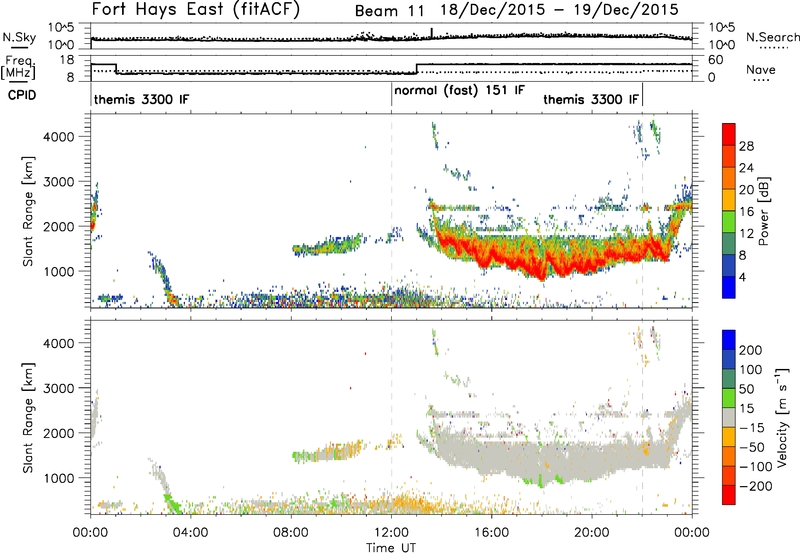Click the 2000 tick of power panel axis
The width and height of the screenshot is (800, 554).
point(59,226)
